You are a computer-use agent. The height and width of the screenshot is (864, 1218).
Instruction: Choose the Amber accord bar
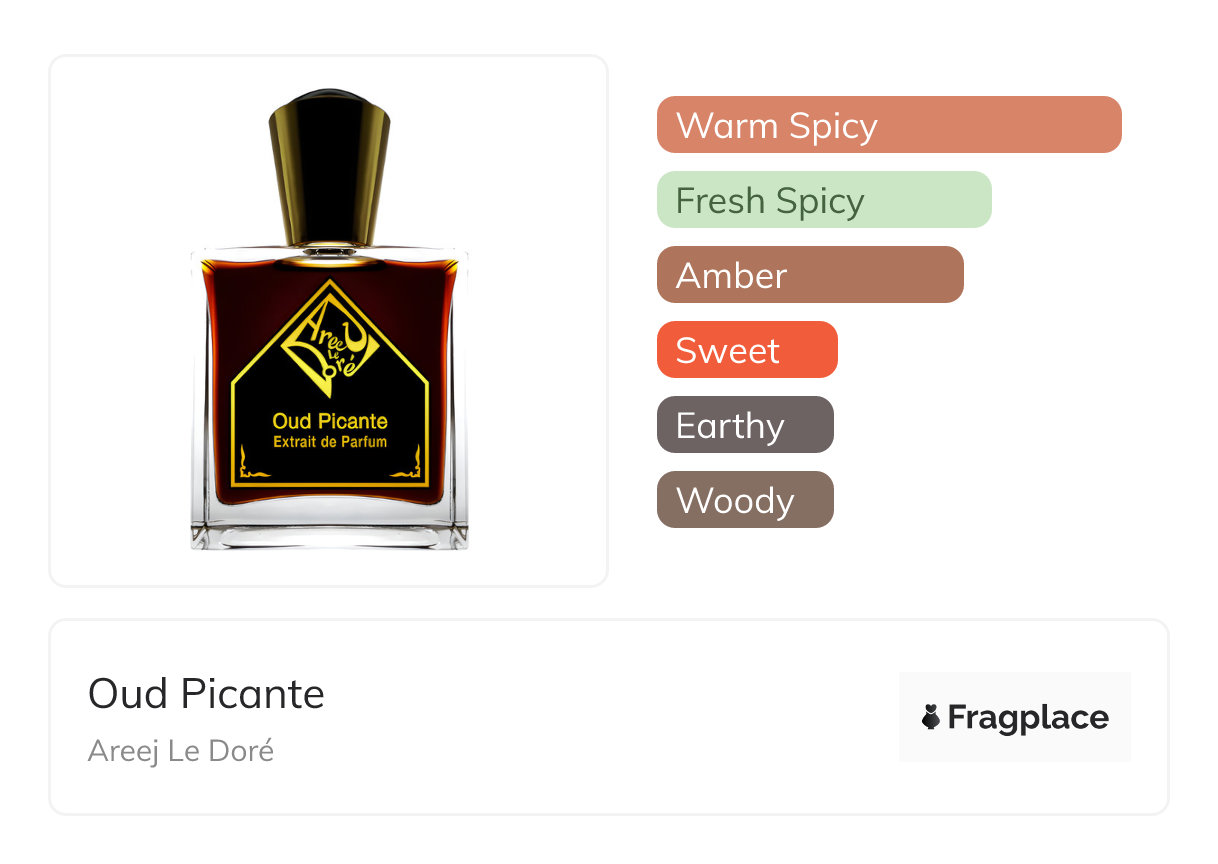(x=810, y=275)
